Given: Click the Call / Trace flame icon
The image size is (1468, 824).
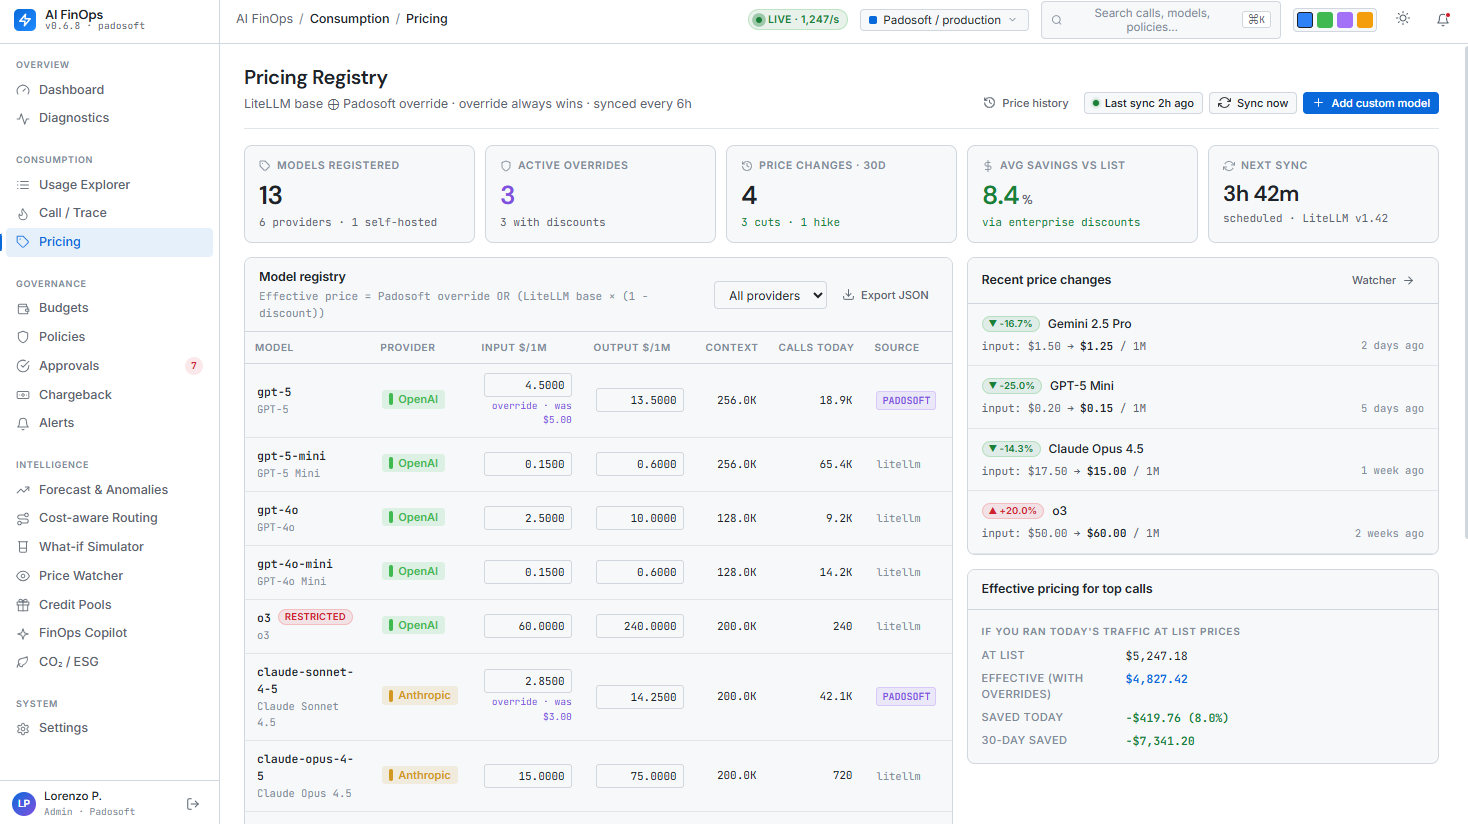Looking at the screenshot, I should 23,213.
